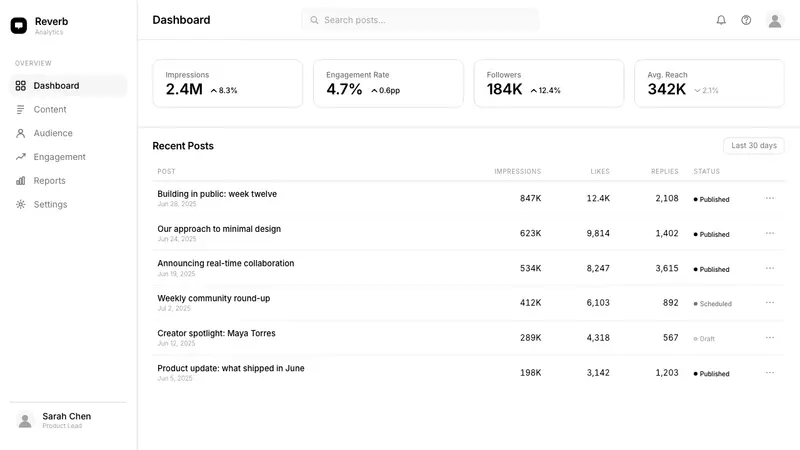
Task: Click the 3,615 replies value
Action: coord(667,268)
